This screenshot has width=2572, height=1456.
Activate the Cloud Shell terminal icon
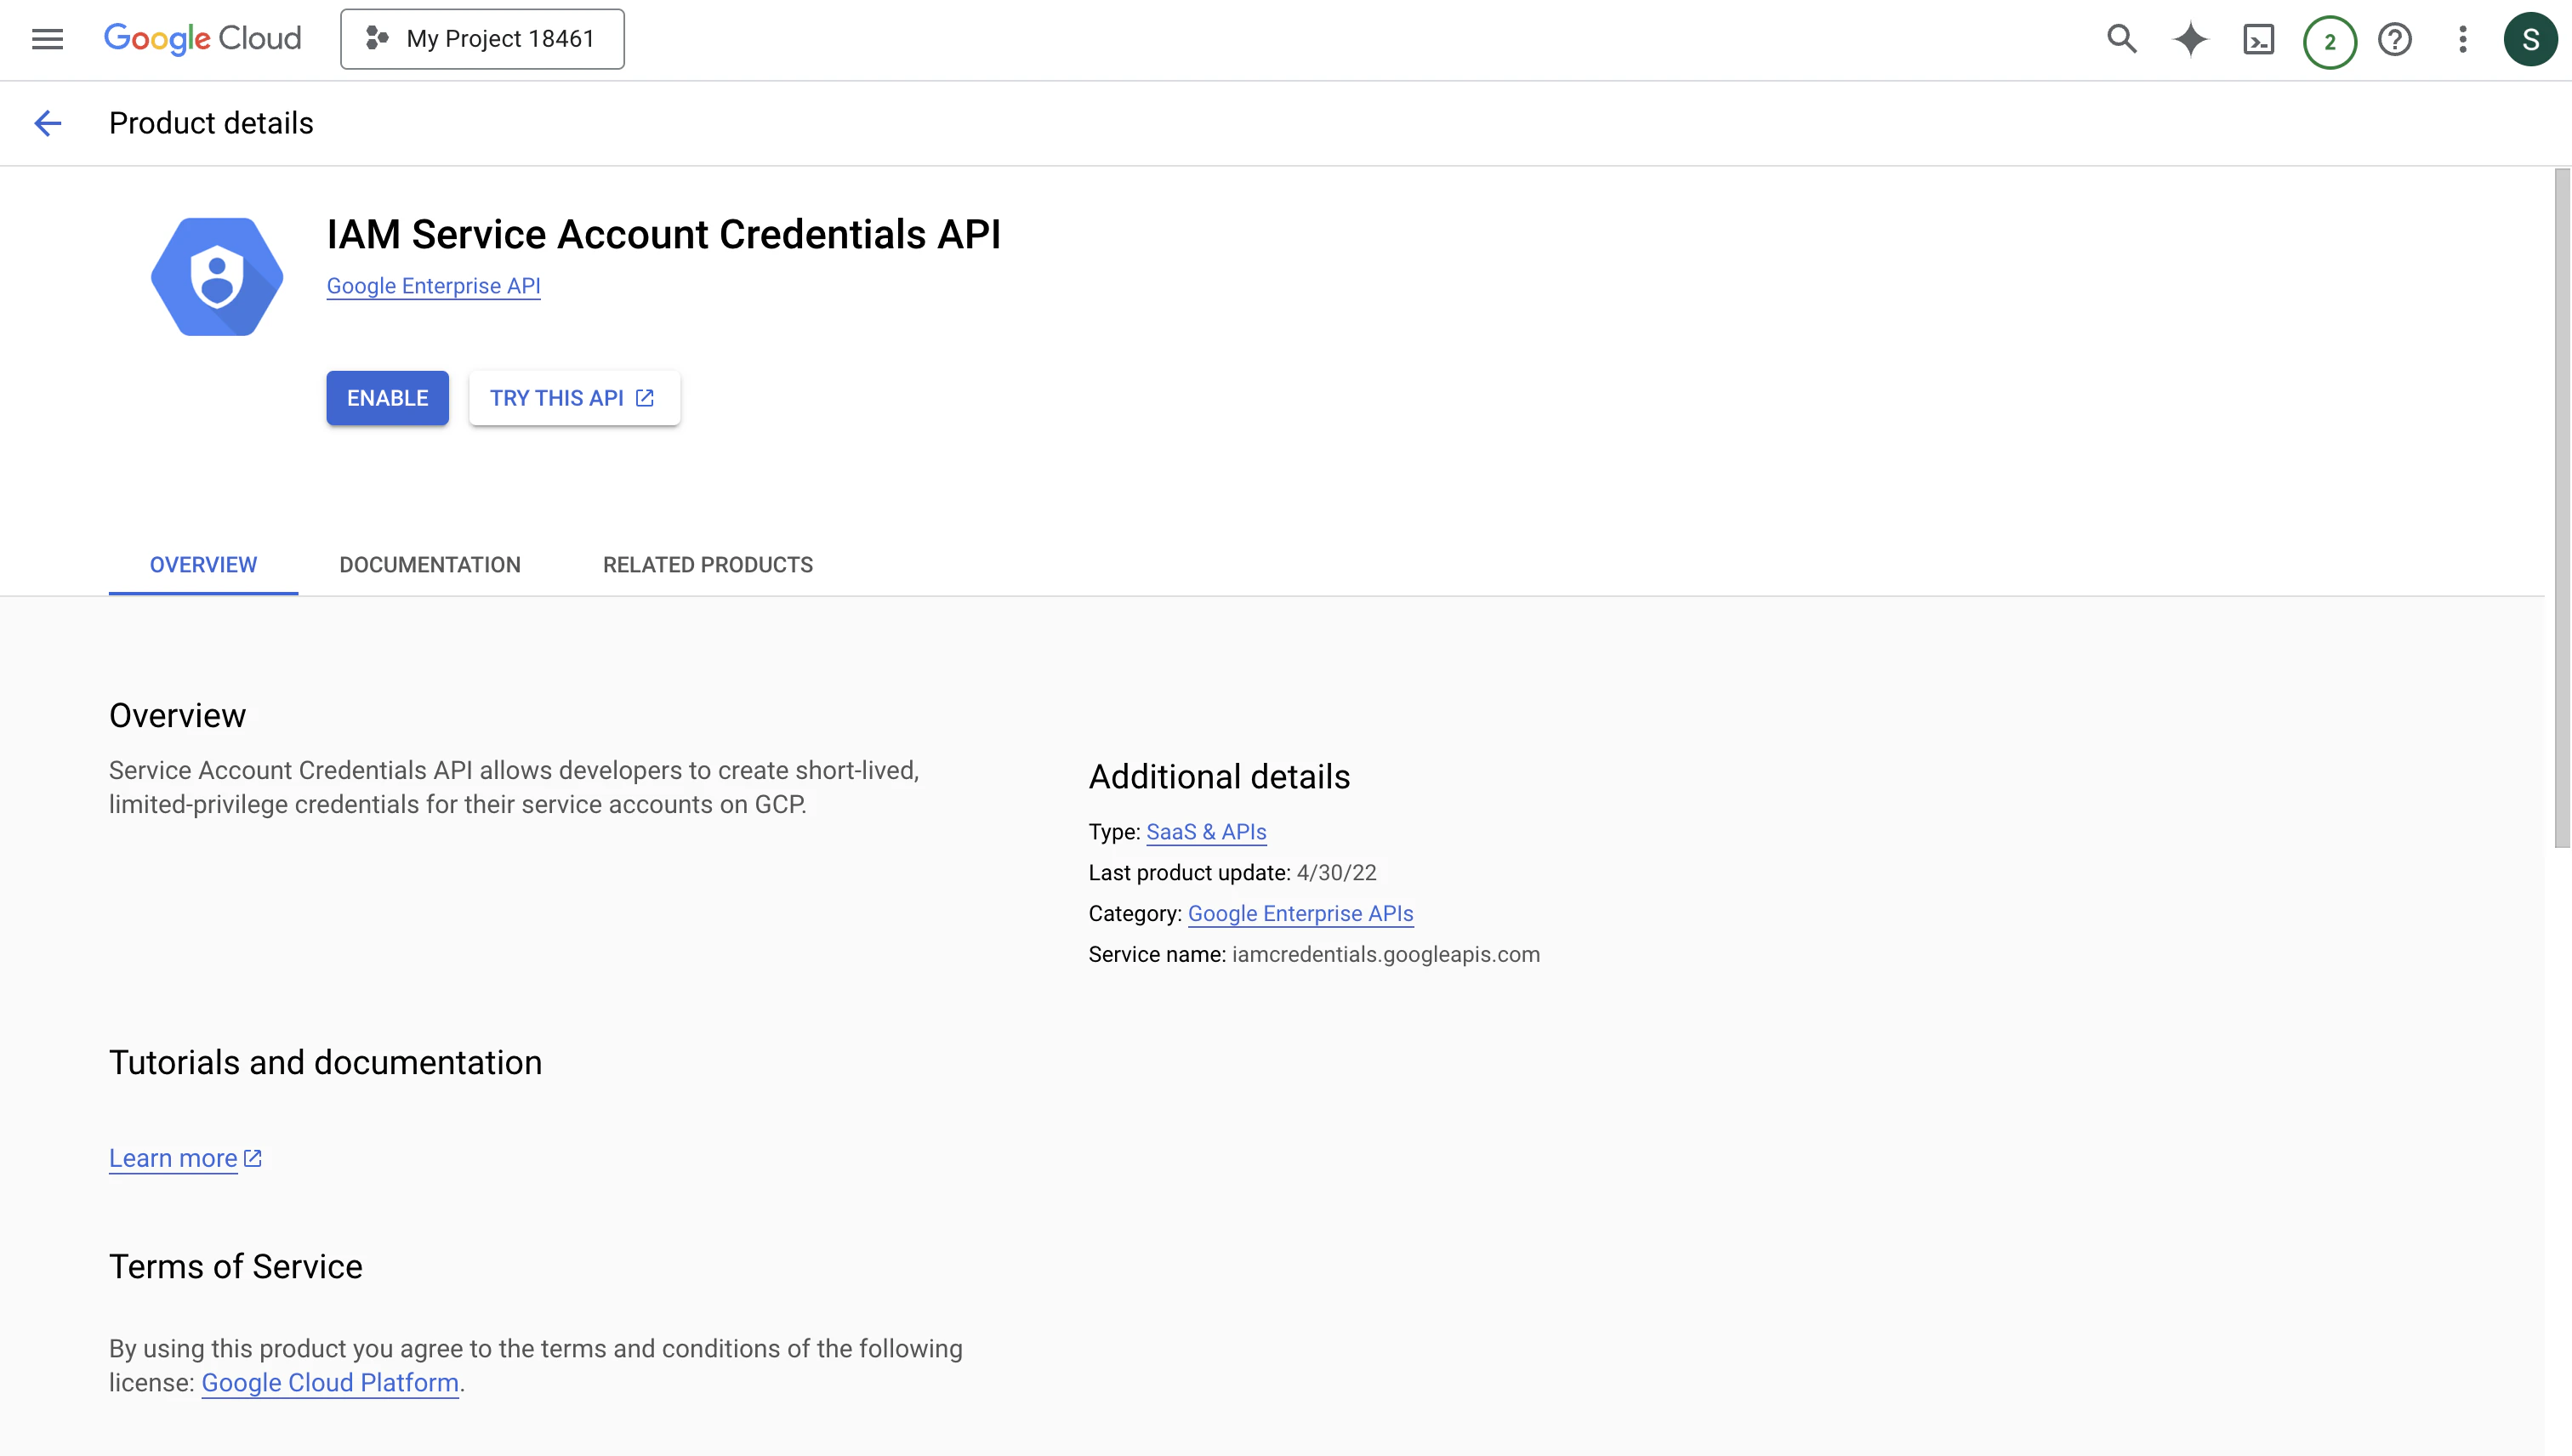(2259, 39)
